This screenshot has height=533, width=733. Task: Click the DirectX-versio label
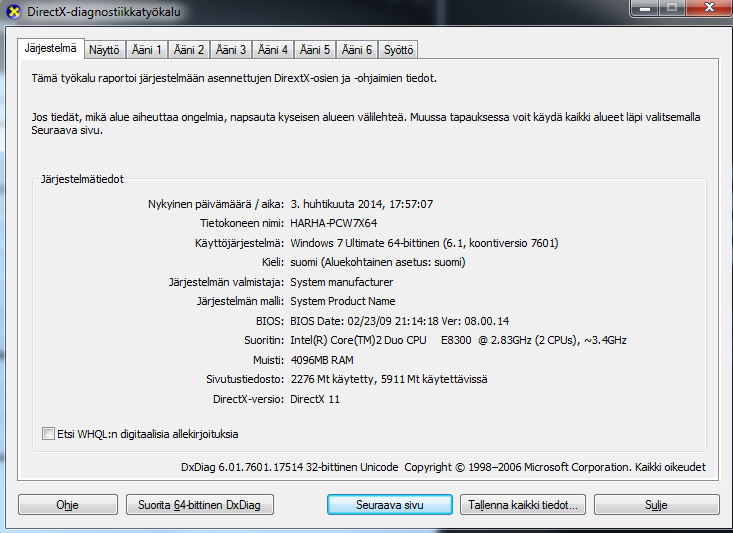(248, 399)
